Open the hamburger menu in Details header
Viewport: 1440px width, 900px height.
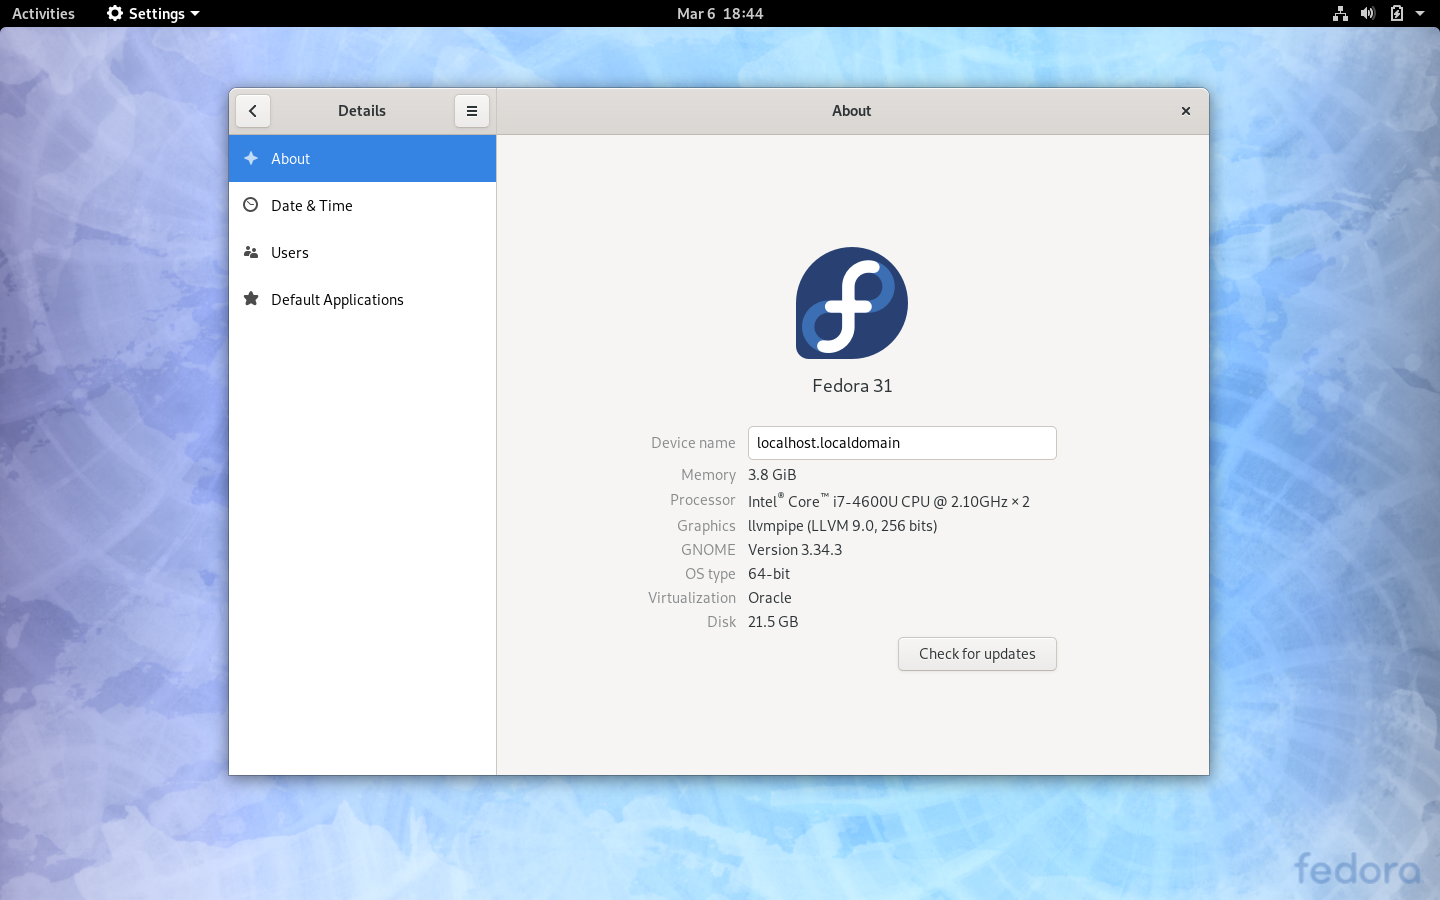tap(472, 111)
